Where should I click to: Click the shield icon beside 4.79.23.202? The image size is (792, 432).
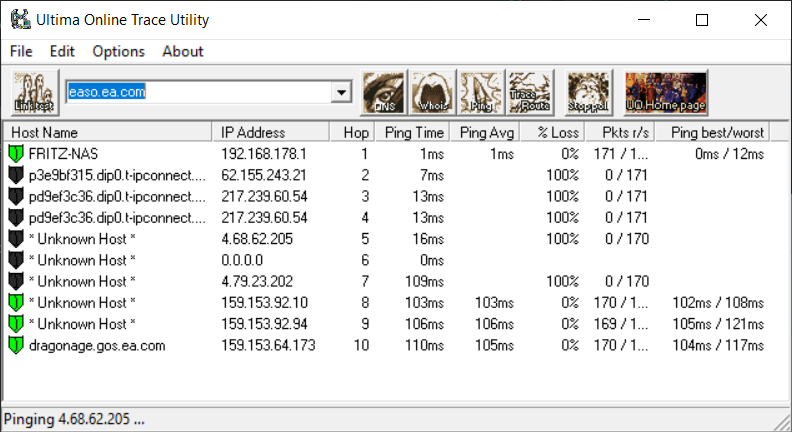click(x=16, y=281)
